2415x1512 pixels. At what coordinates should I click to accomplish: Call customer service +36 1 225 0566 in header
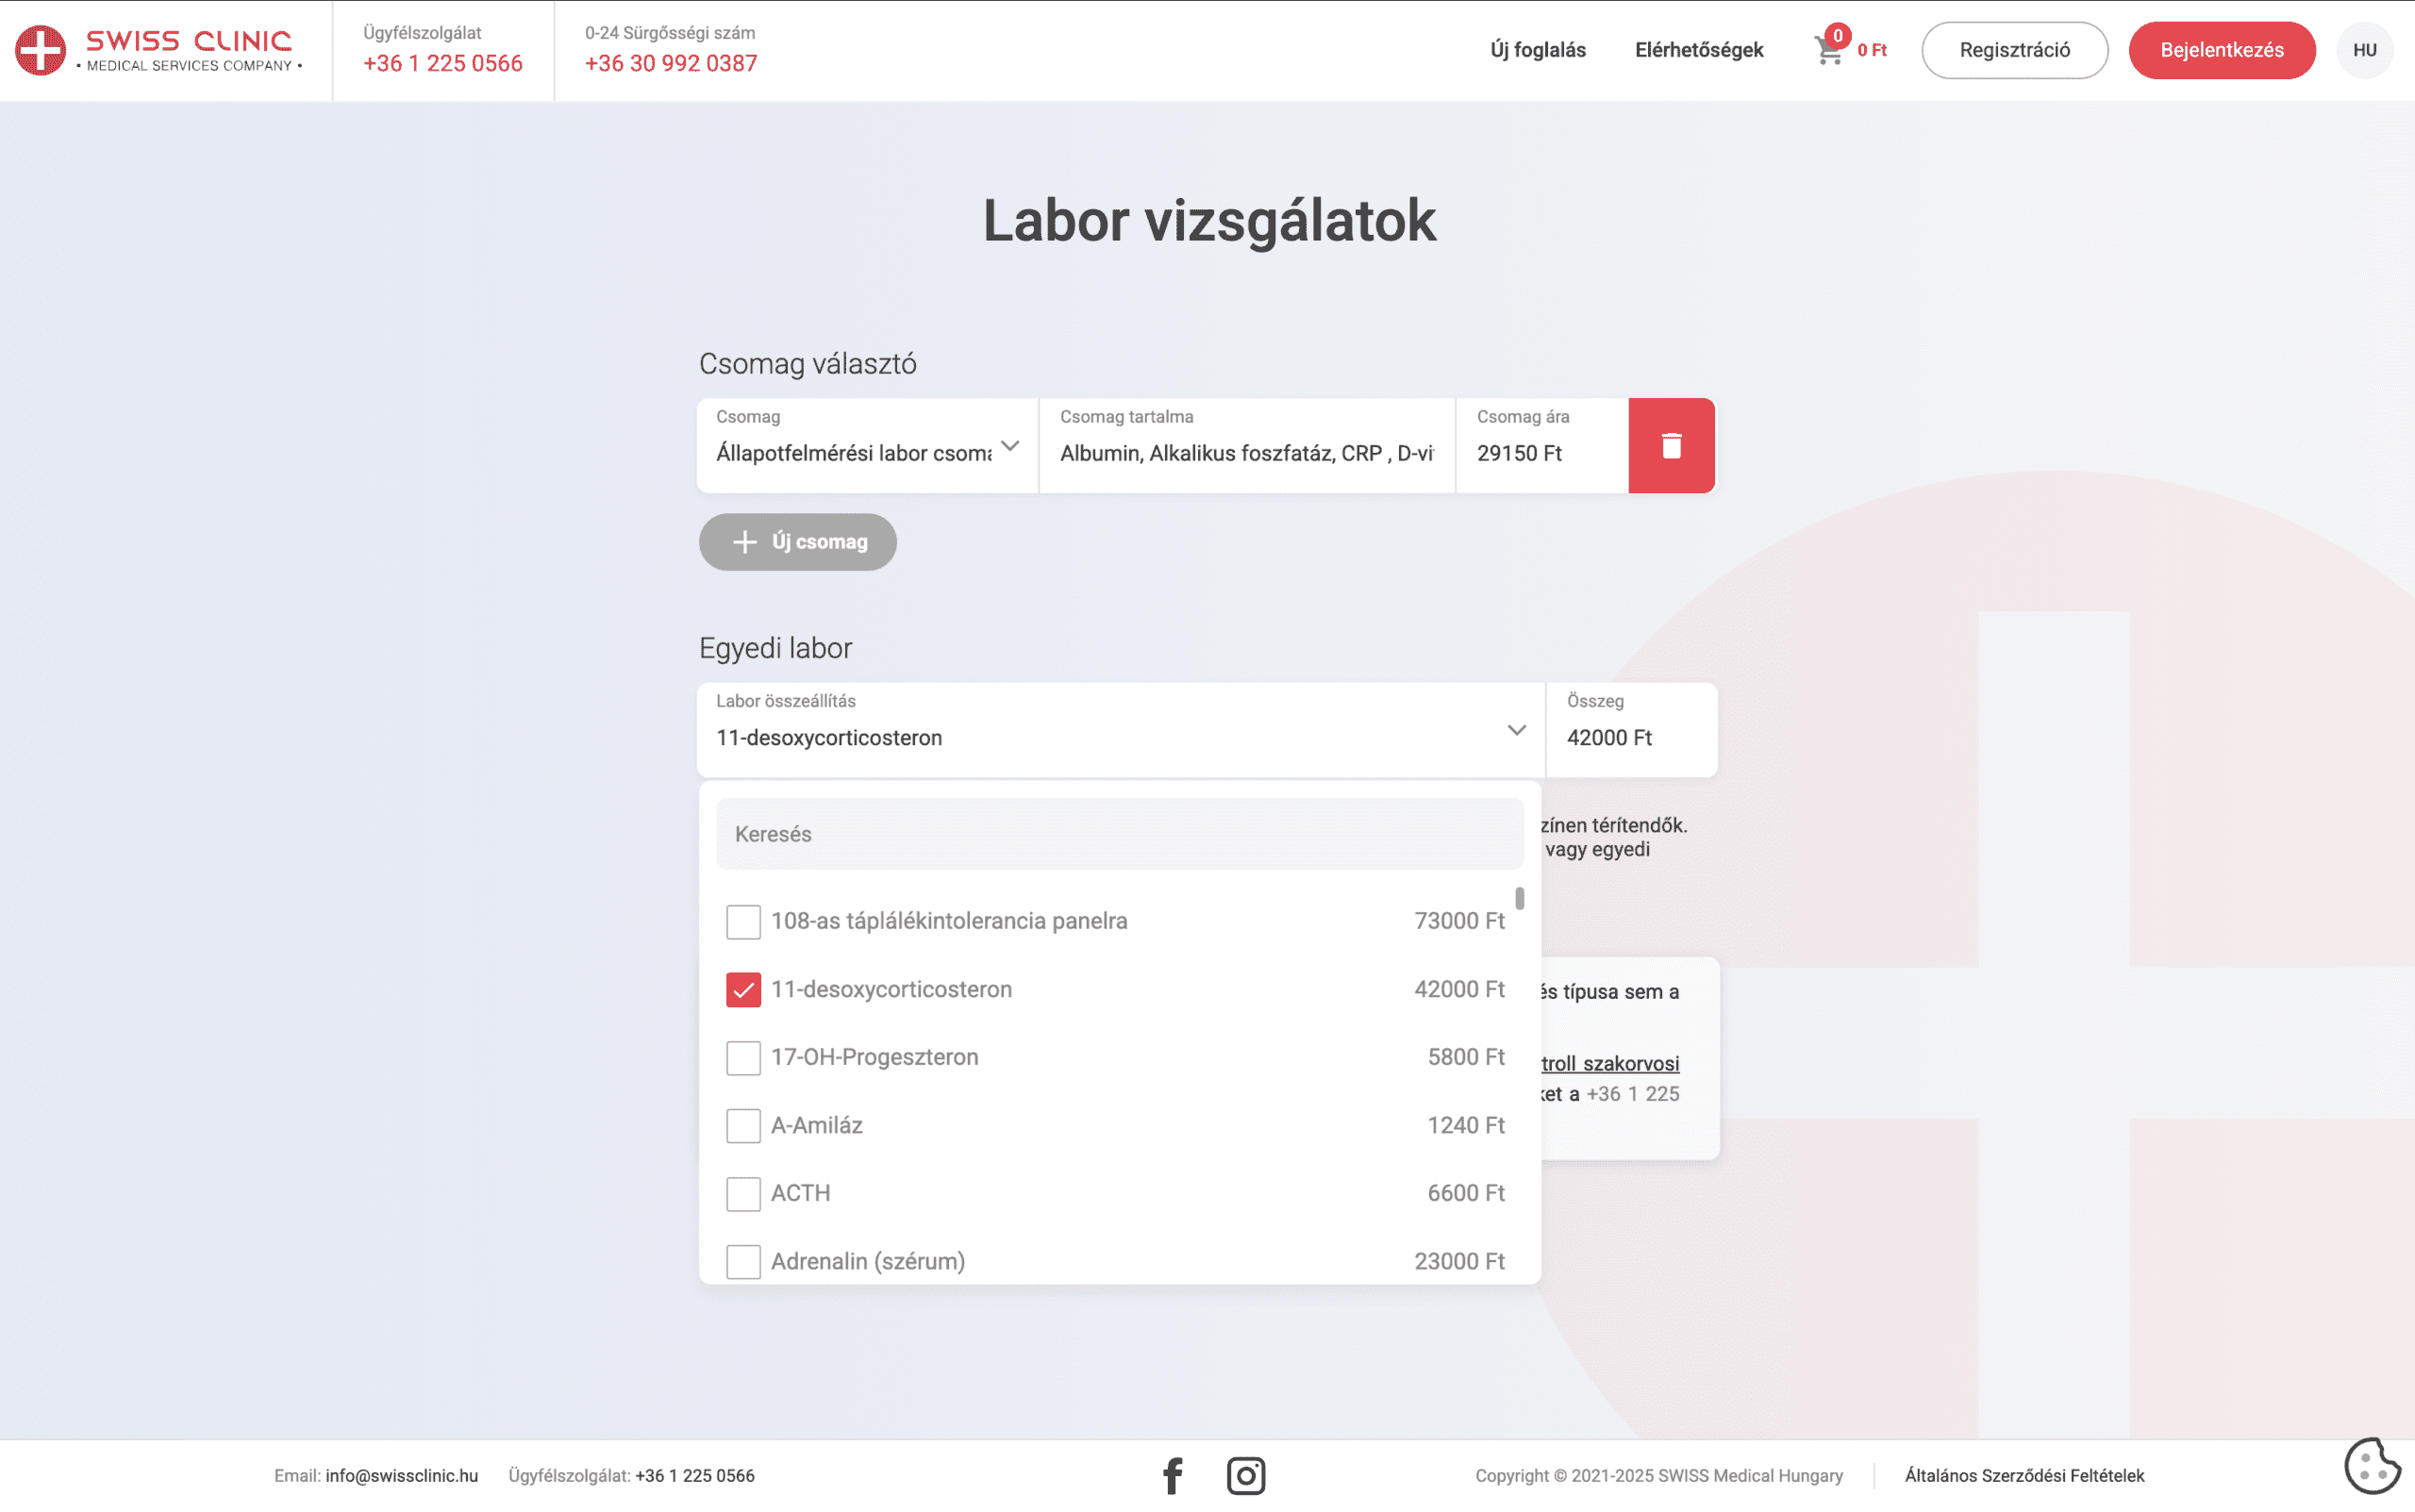tap(442, 64)
